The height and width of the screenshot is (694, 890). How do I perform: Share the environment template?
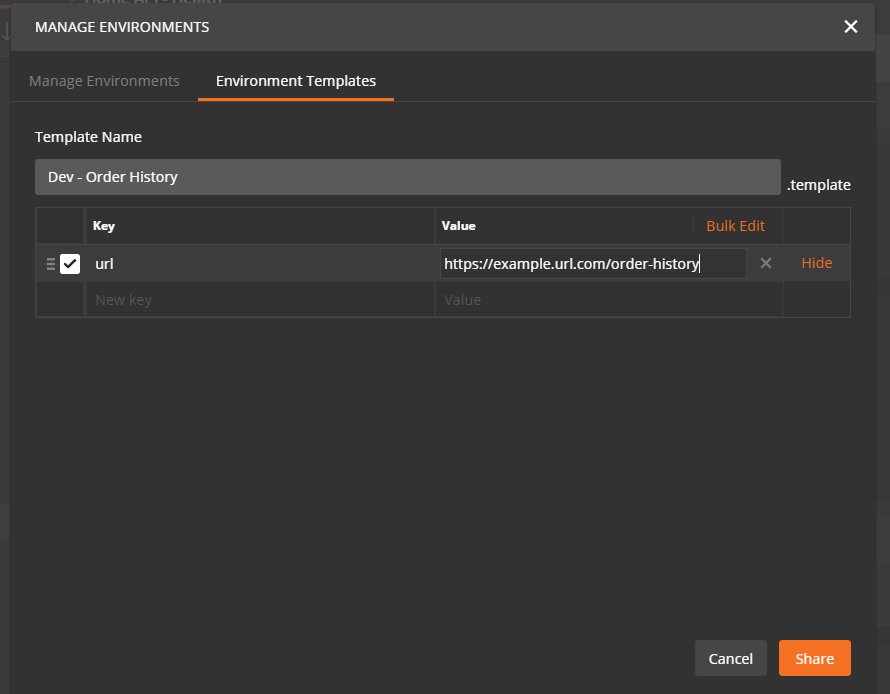point(815,658)
